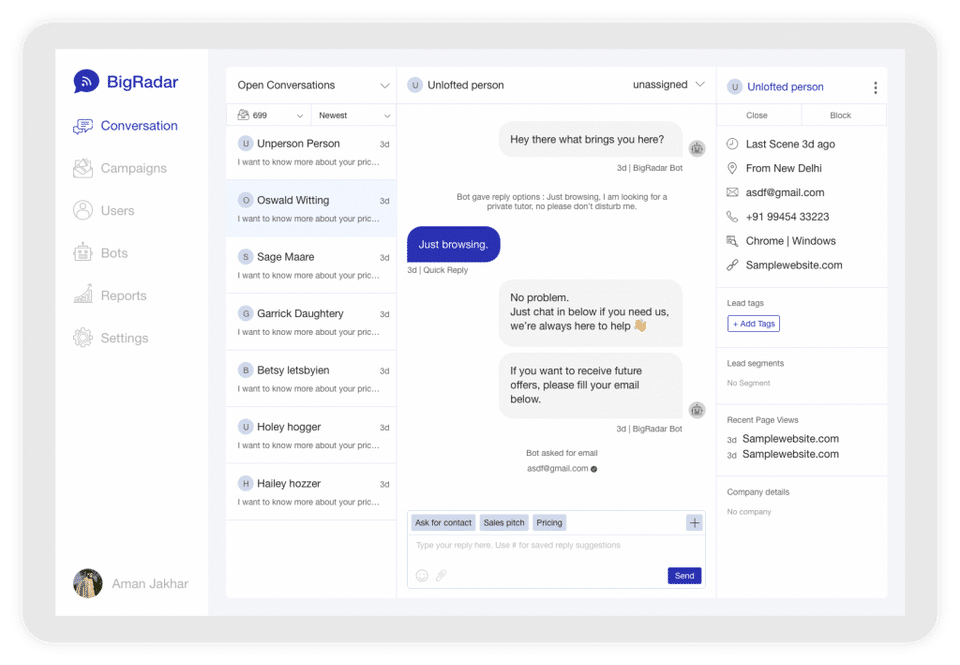
Task: Click the verified dot next to asdf@gmail.com
Action: click(x=594, y=469)
